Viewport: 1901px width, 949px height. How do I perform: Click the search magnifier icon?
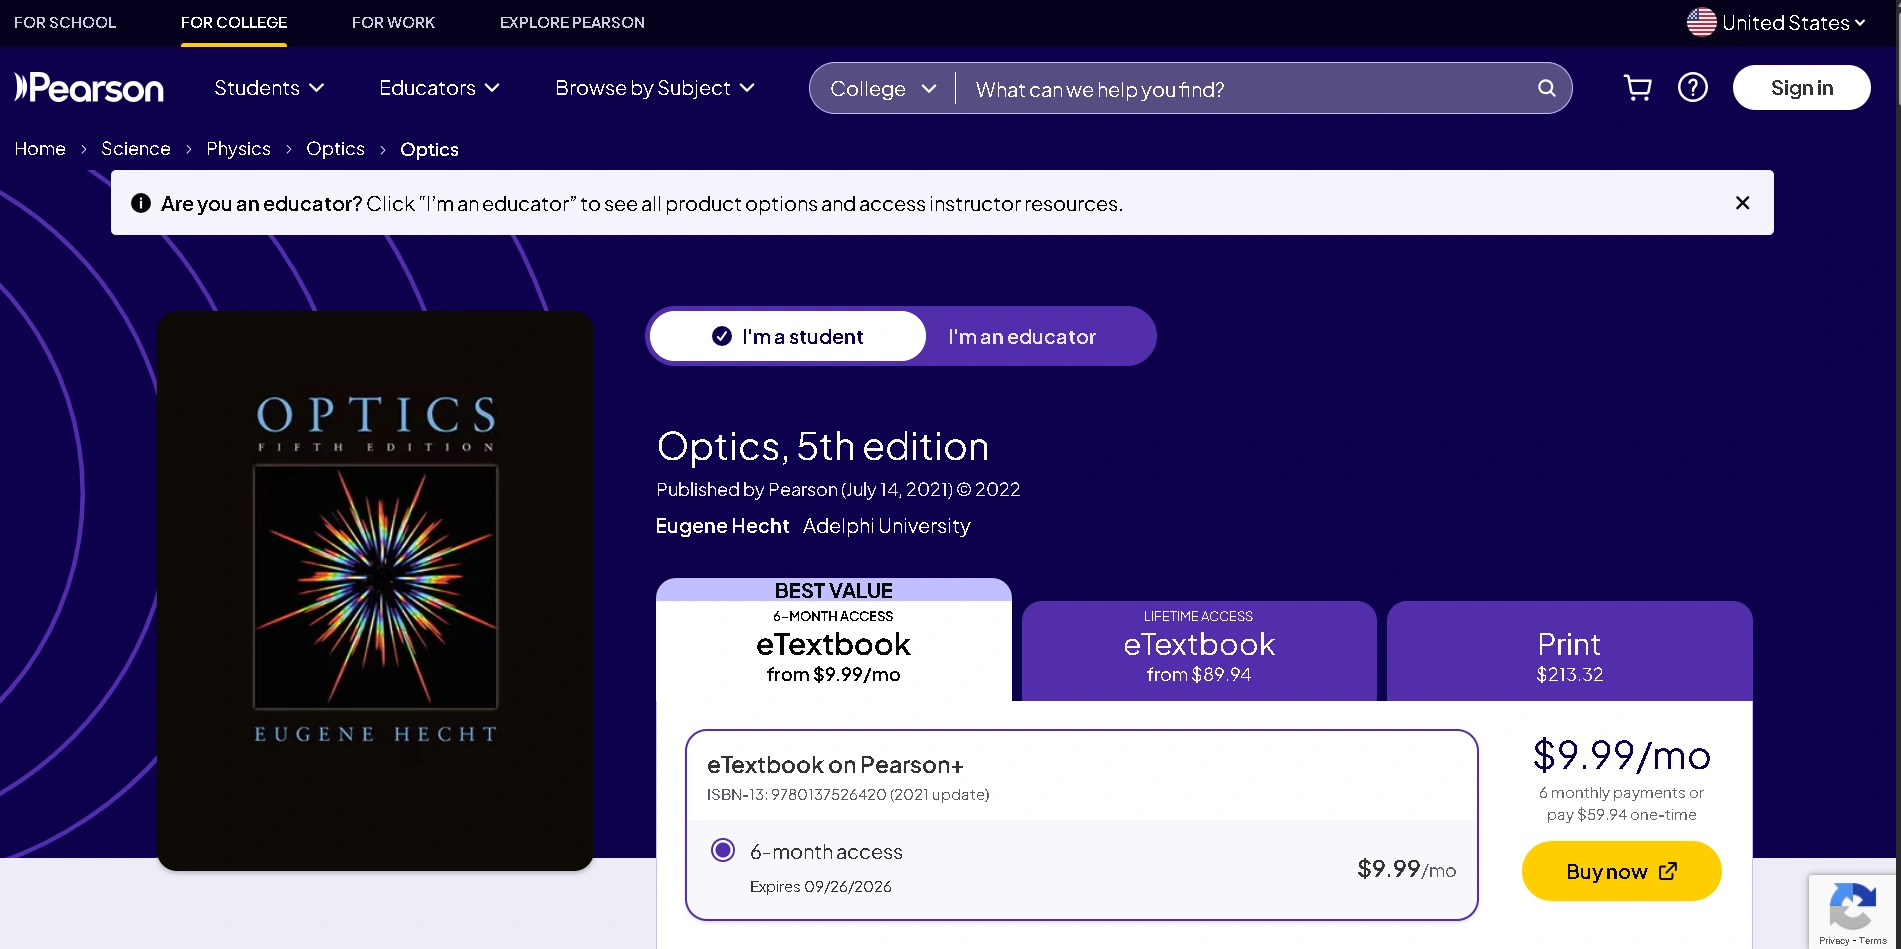1546,88
